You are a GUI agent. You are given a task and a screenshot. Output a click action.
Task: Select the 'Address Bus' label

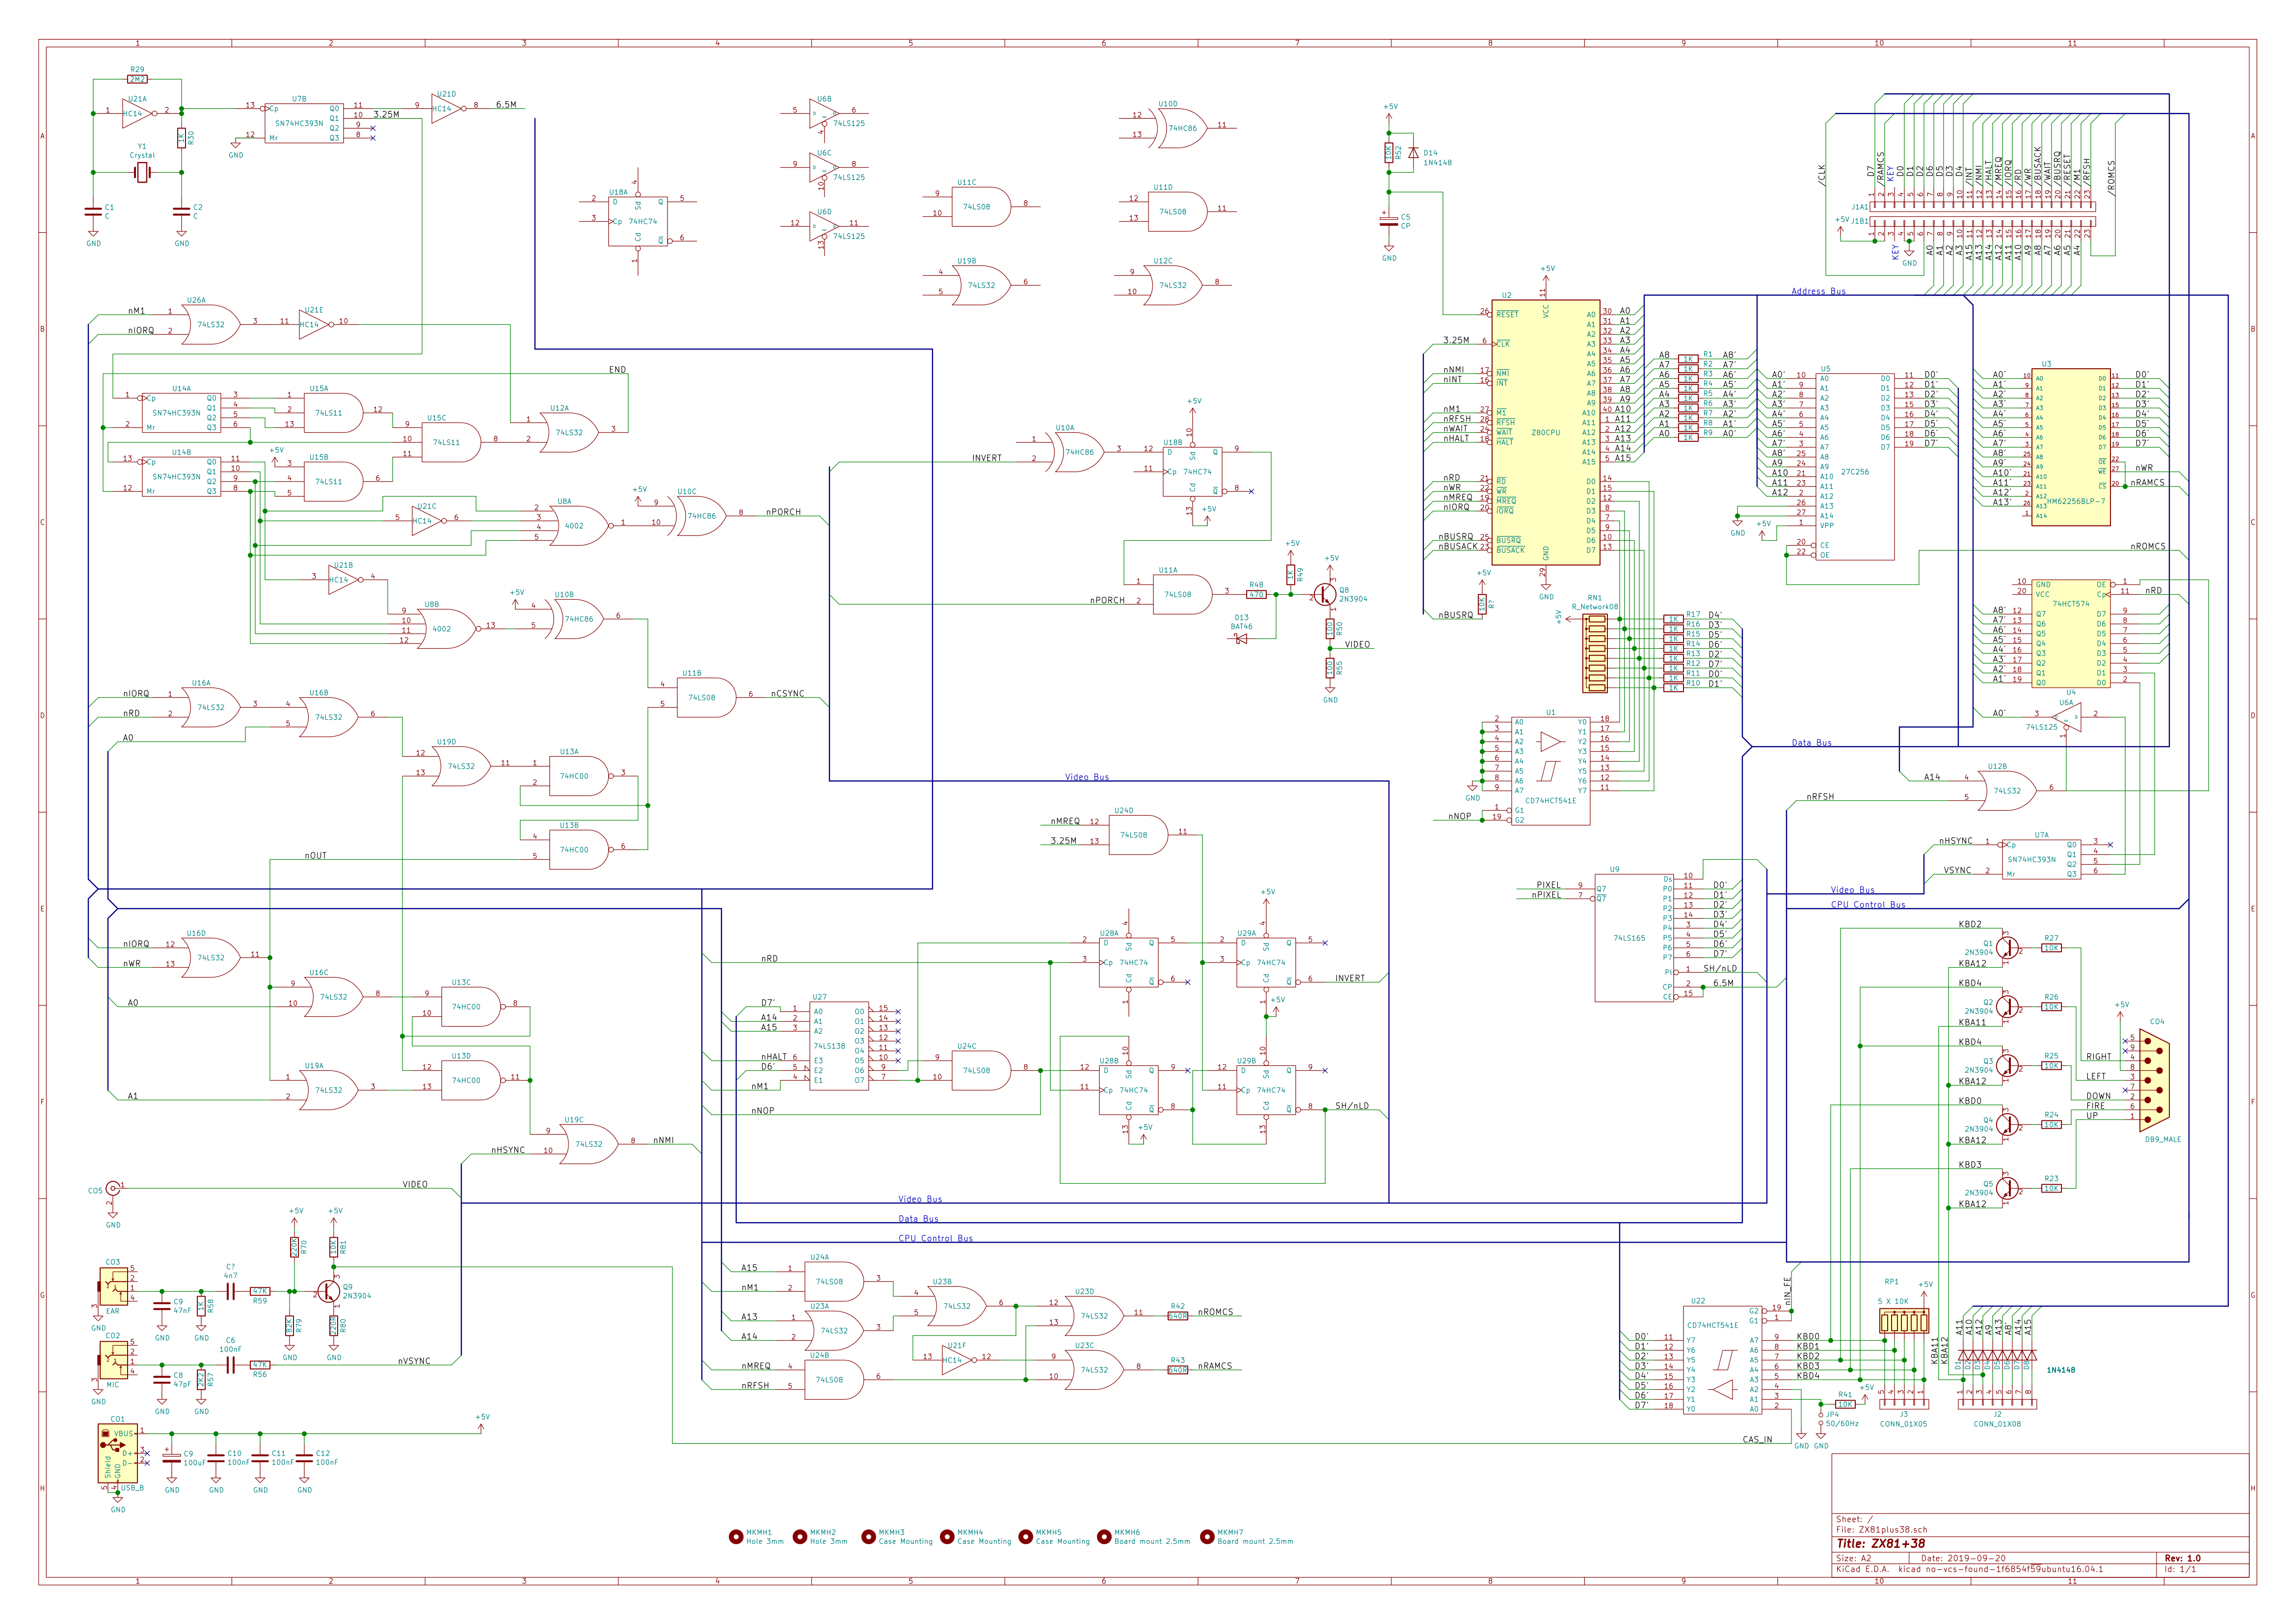pyautogui.click(x=1818, y=291)
